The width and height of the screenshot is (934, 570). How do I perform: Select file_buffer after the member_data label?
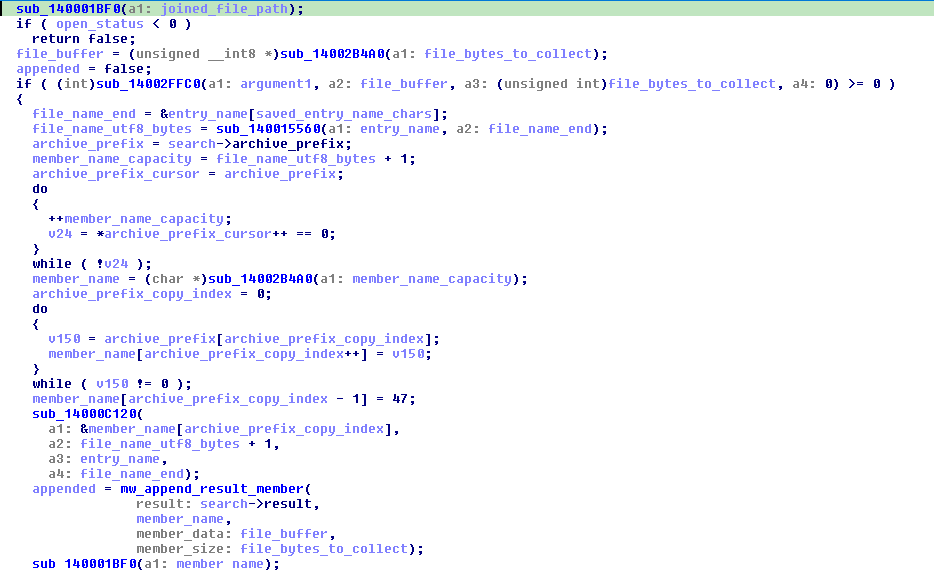coord(284,534)
